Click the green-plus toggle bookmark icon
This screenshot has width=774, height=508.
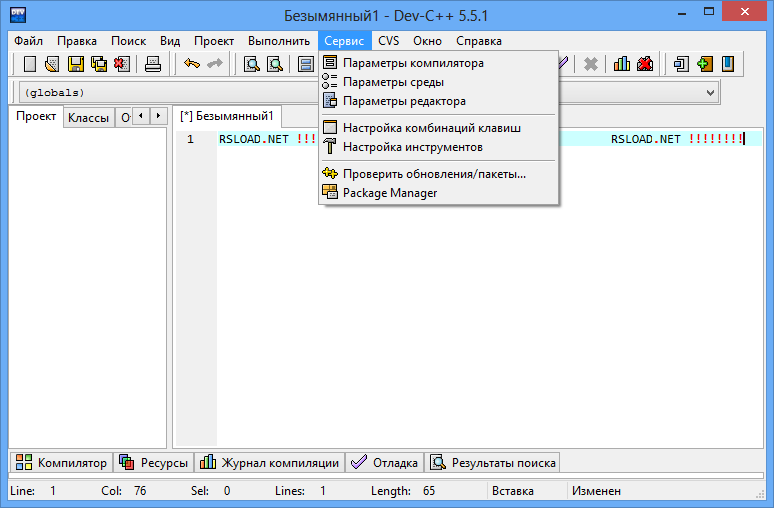coord(705,64)
